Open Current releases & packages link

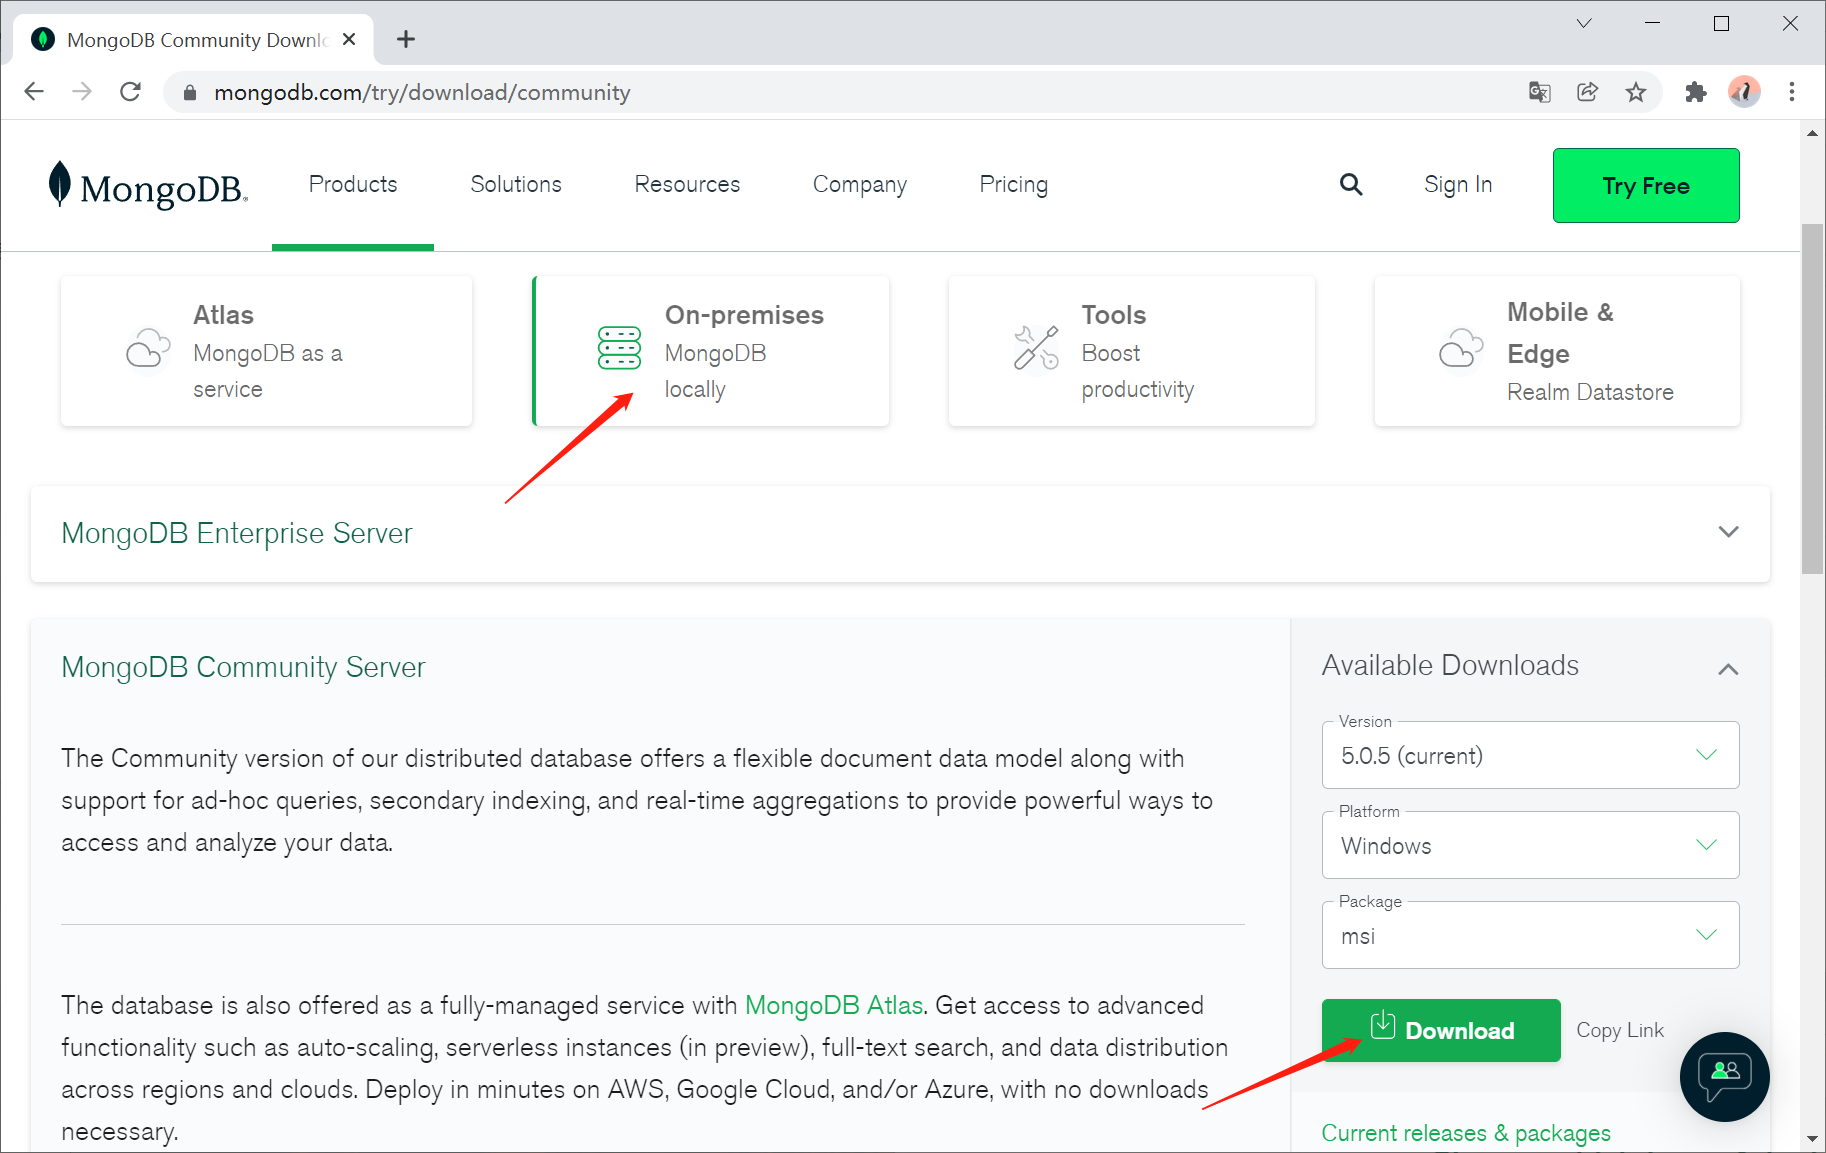1466,1133
